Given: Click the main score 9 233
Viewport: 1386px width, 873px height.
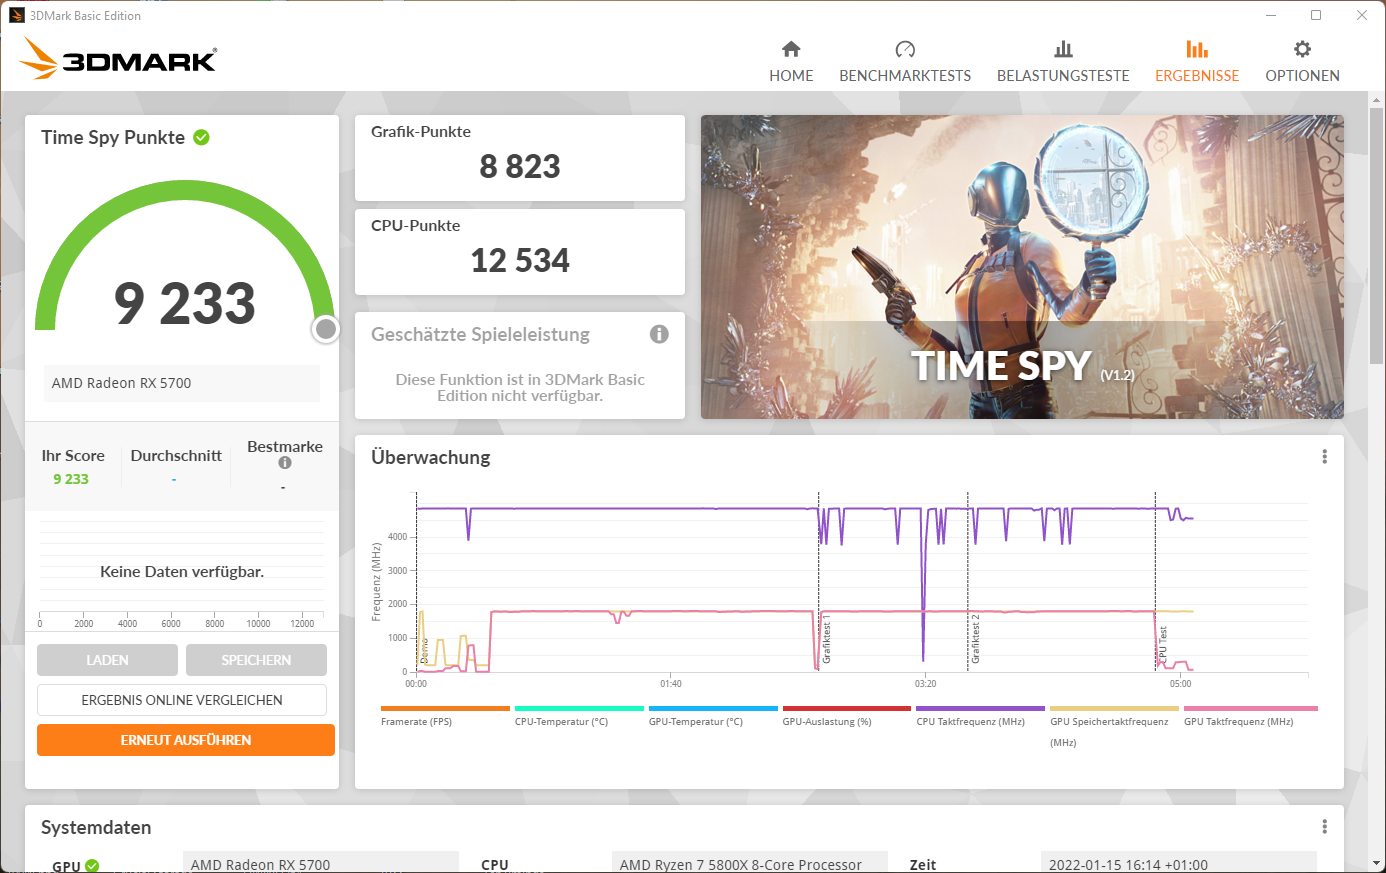Looking at the screenshot, I should point(185,303).
